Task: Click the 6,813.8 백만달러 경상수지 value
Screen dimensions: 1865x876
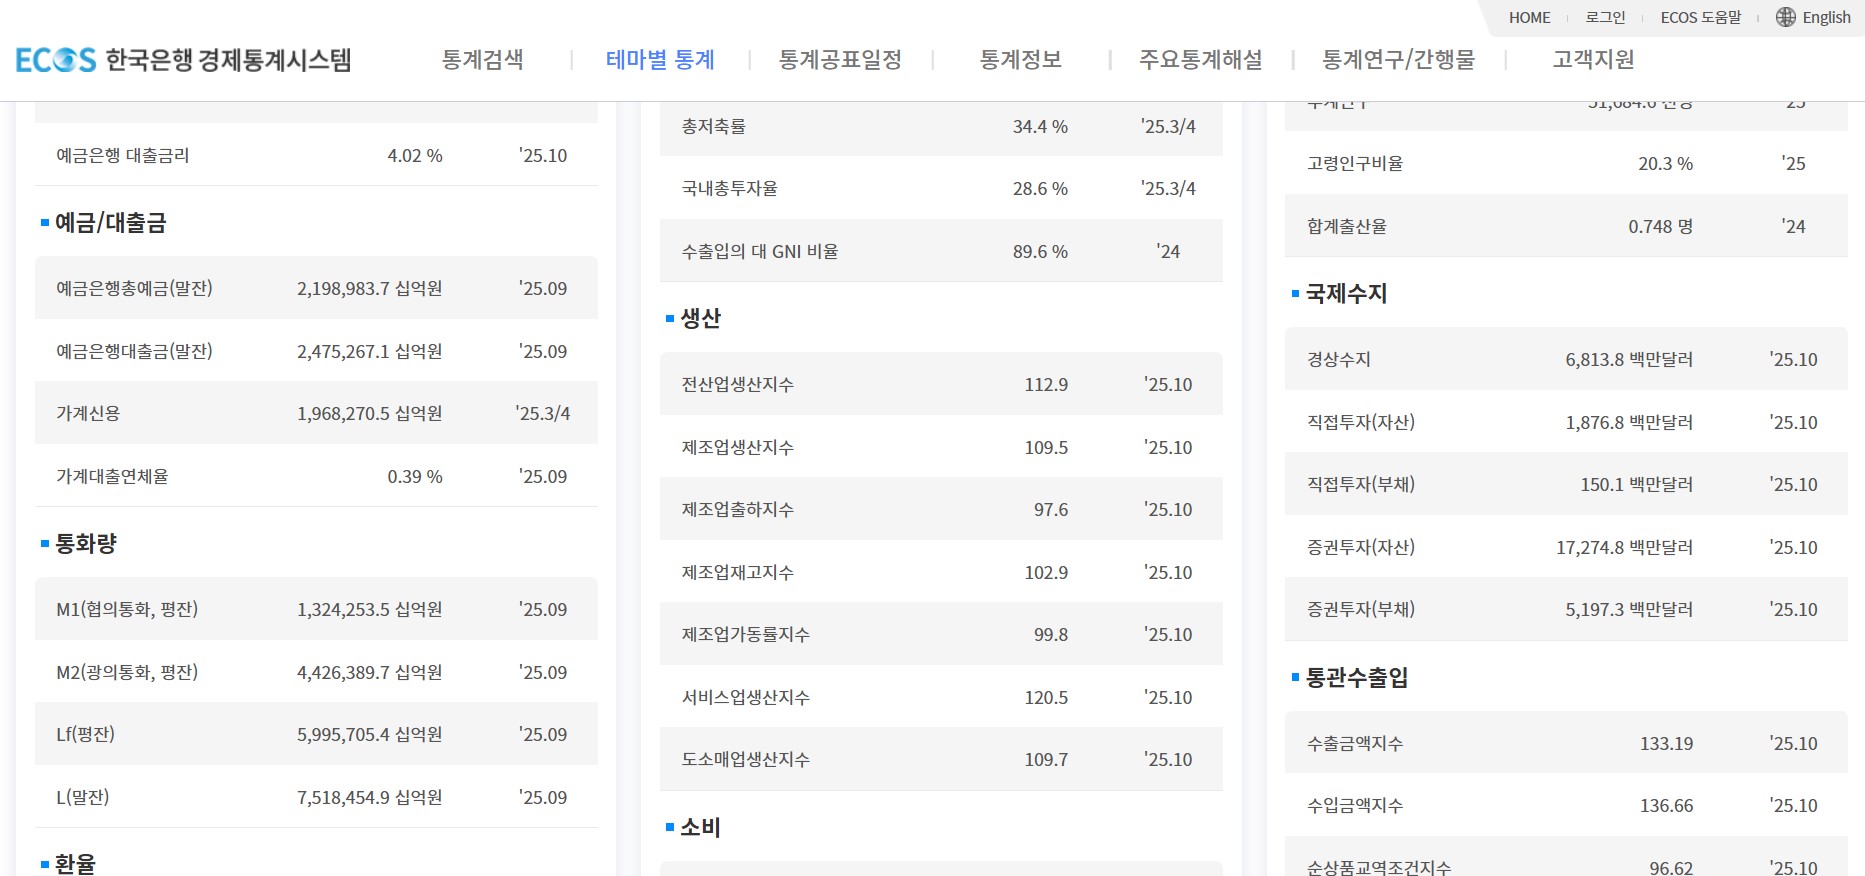Action: [x=1629, y=359]
